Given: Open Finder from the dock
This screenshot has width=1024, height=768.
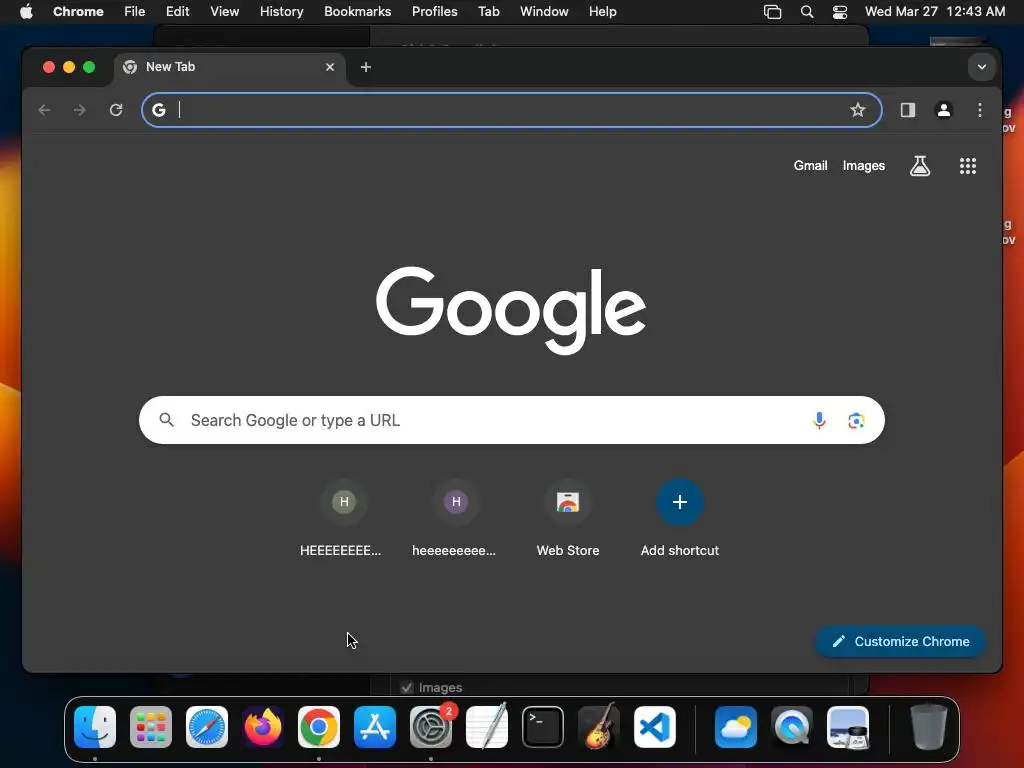Looking at the screenshot, I should coord(95,727).
